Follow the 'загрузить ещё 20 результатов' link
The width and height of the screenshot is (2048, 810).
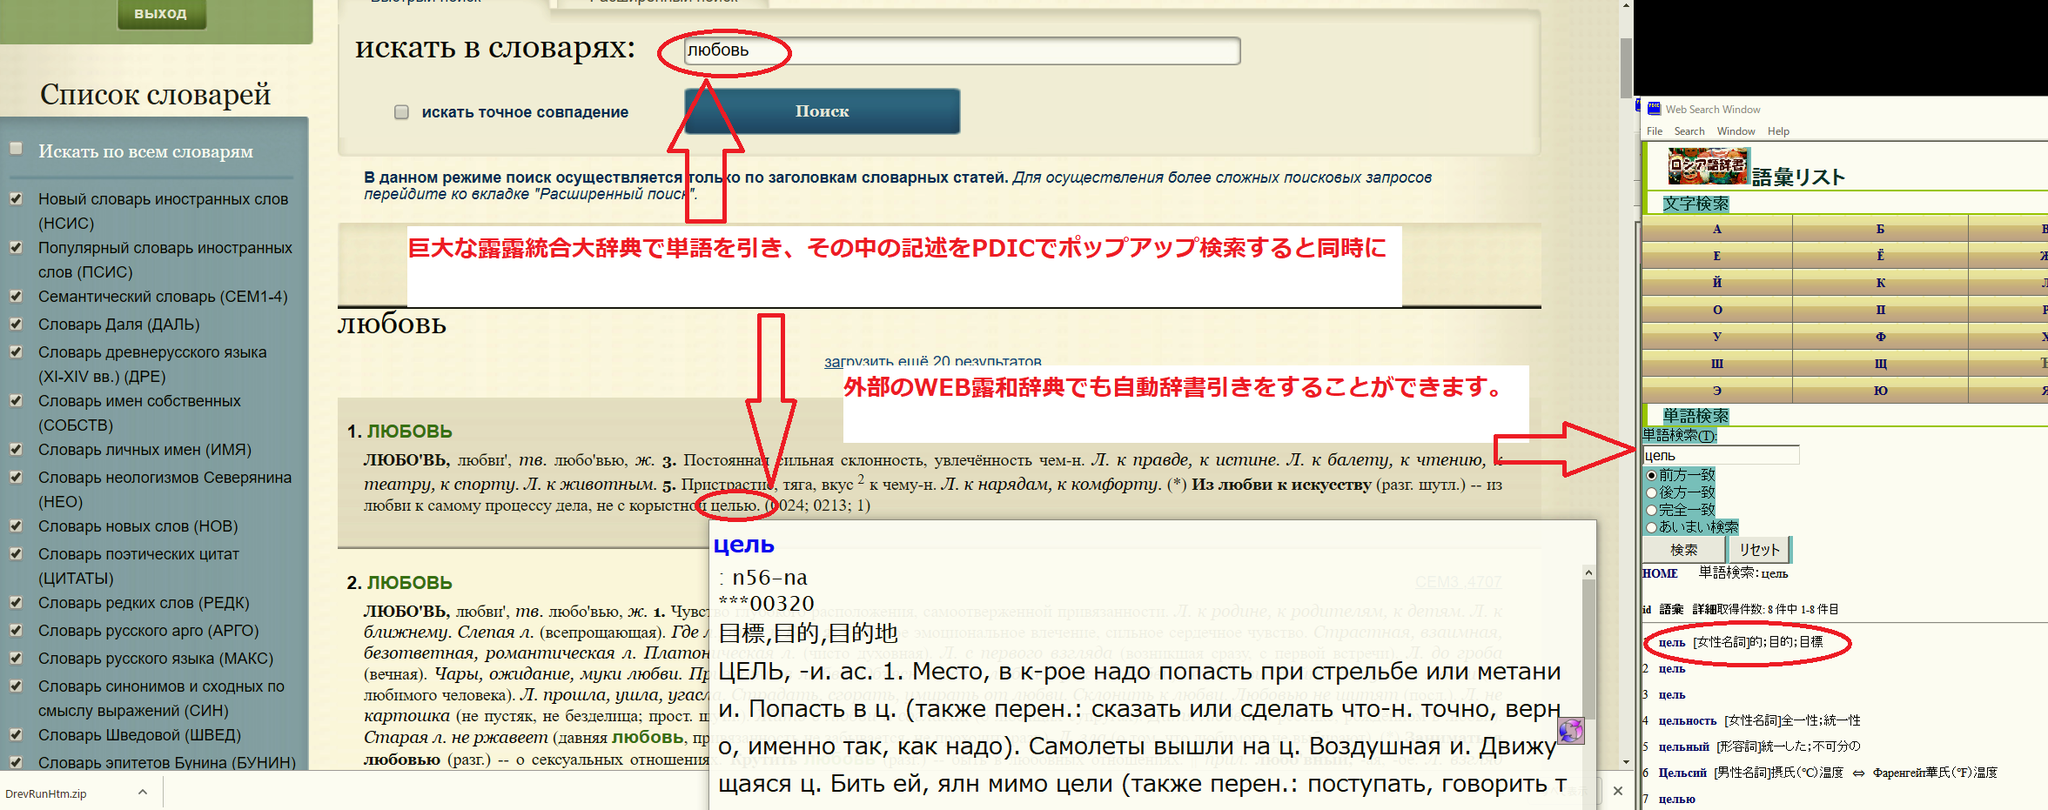click(932, 361)
